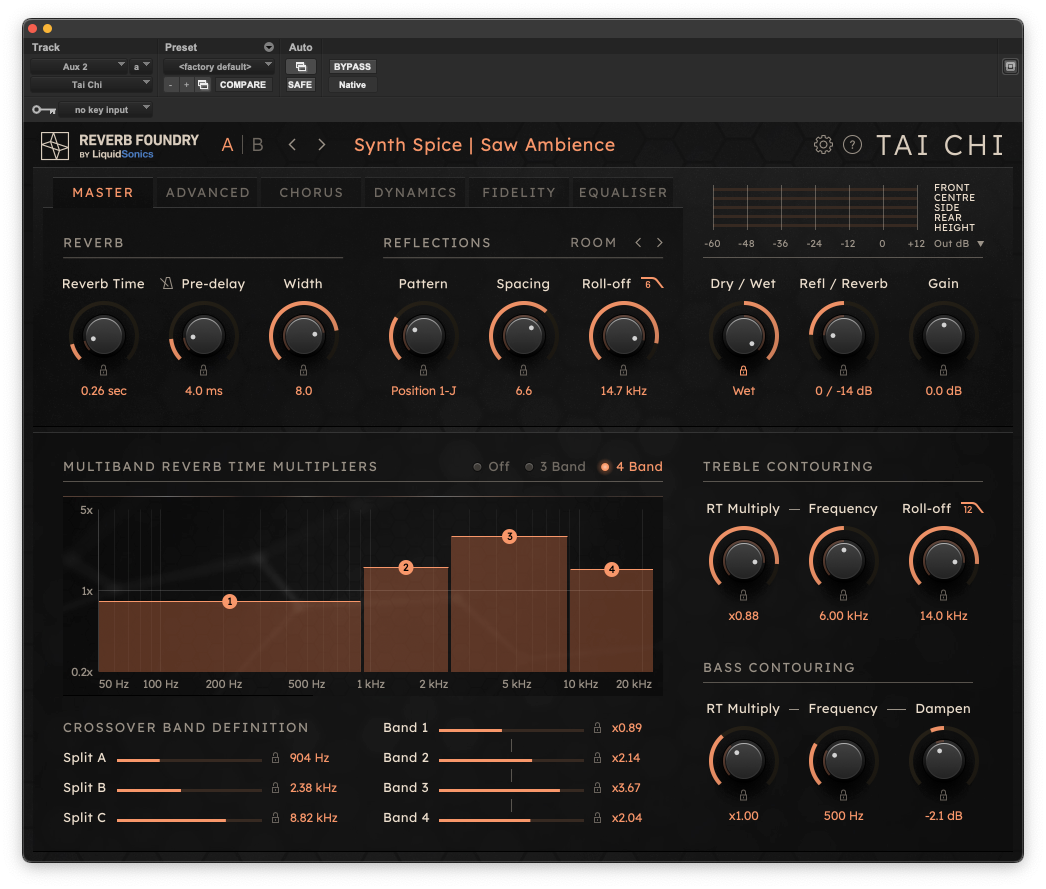Image resolution: width=1046 pixels, height=889 pixels.
Task: Open the Out dB meter dropdown
Action: coord(959,244)
